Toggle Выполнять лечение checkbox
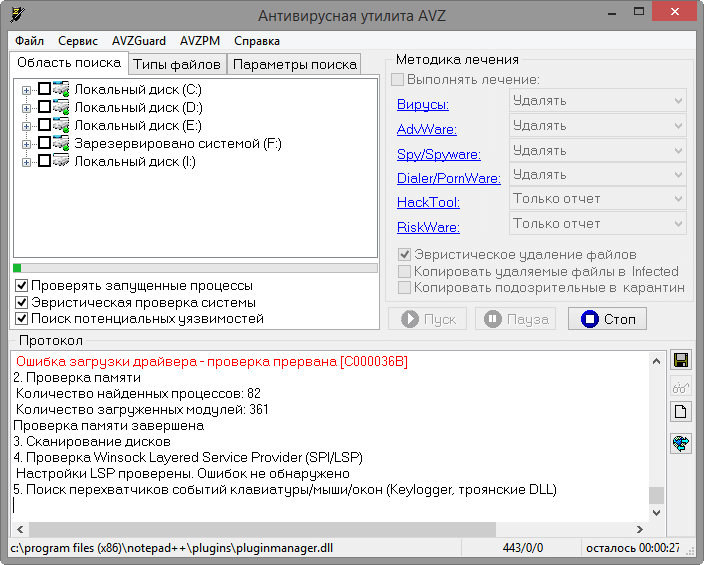Screen dimensions: 704x565 pos(397,79)
